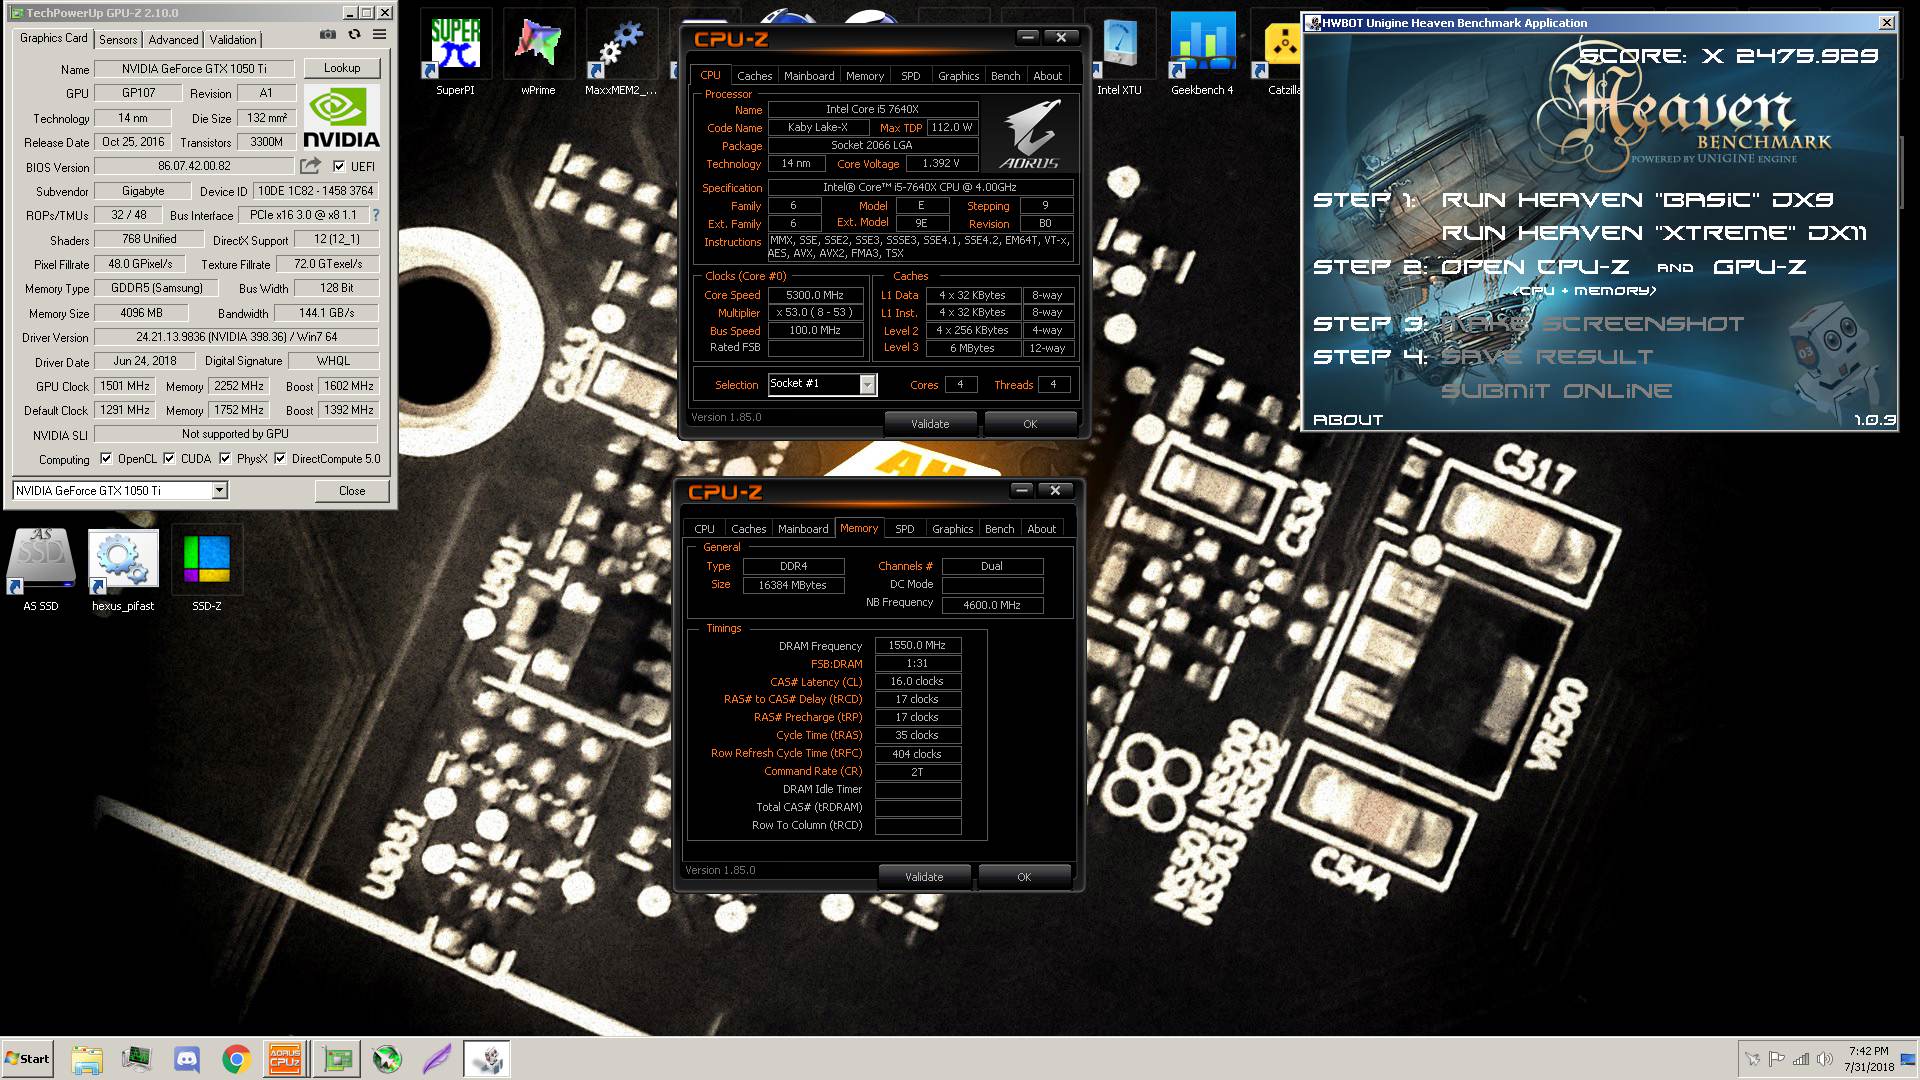This screenshot has height=1080, width=1920.
Task: Open File Explorer from the taskbar
Action: pos(87,1059)
